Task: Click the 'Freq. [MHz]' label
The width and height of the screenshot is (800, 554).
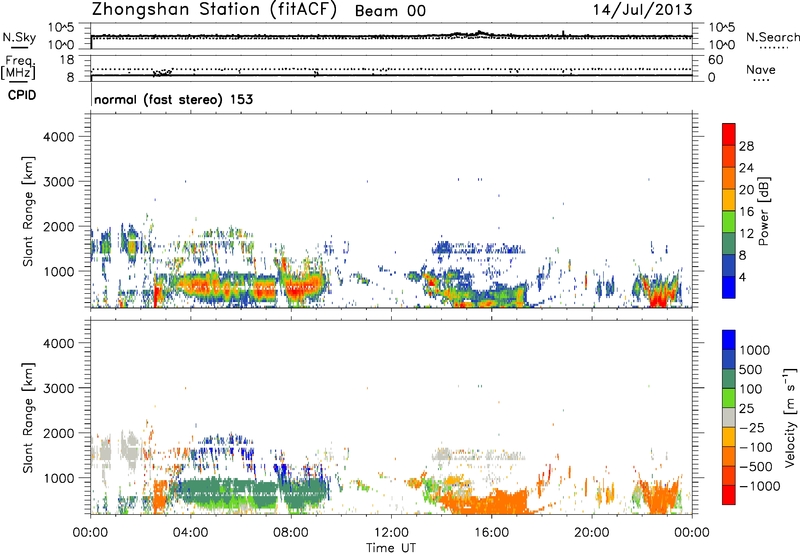Action: (19, 67)
